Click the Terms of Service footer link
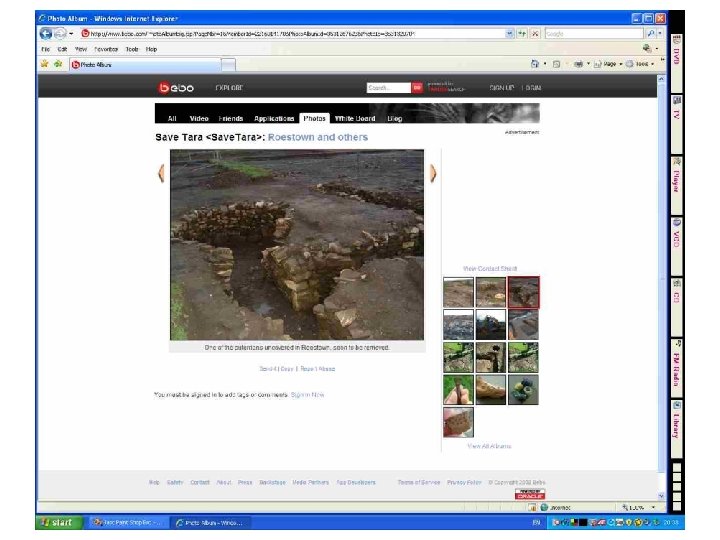The height and width of the screenshot is (540, 720). [419, 483]
